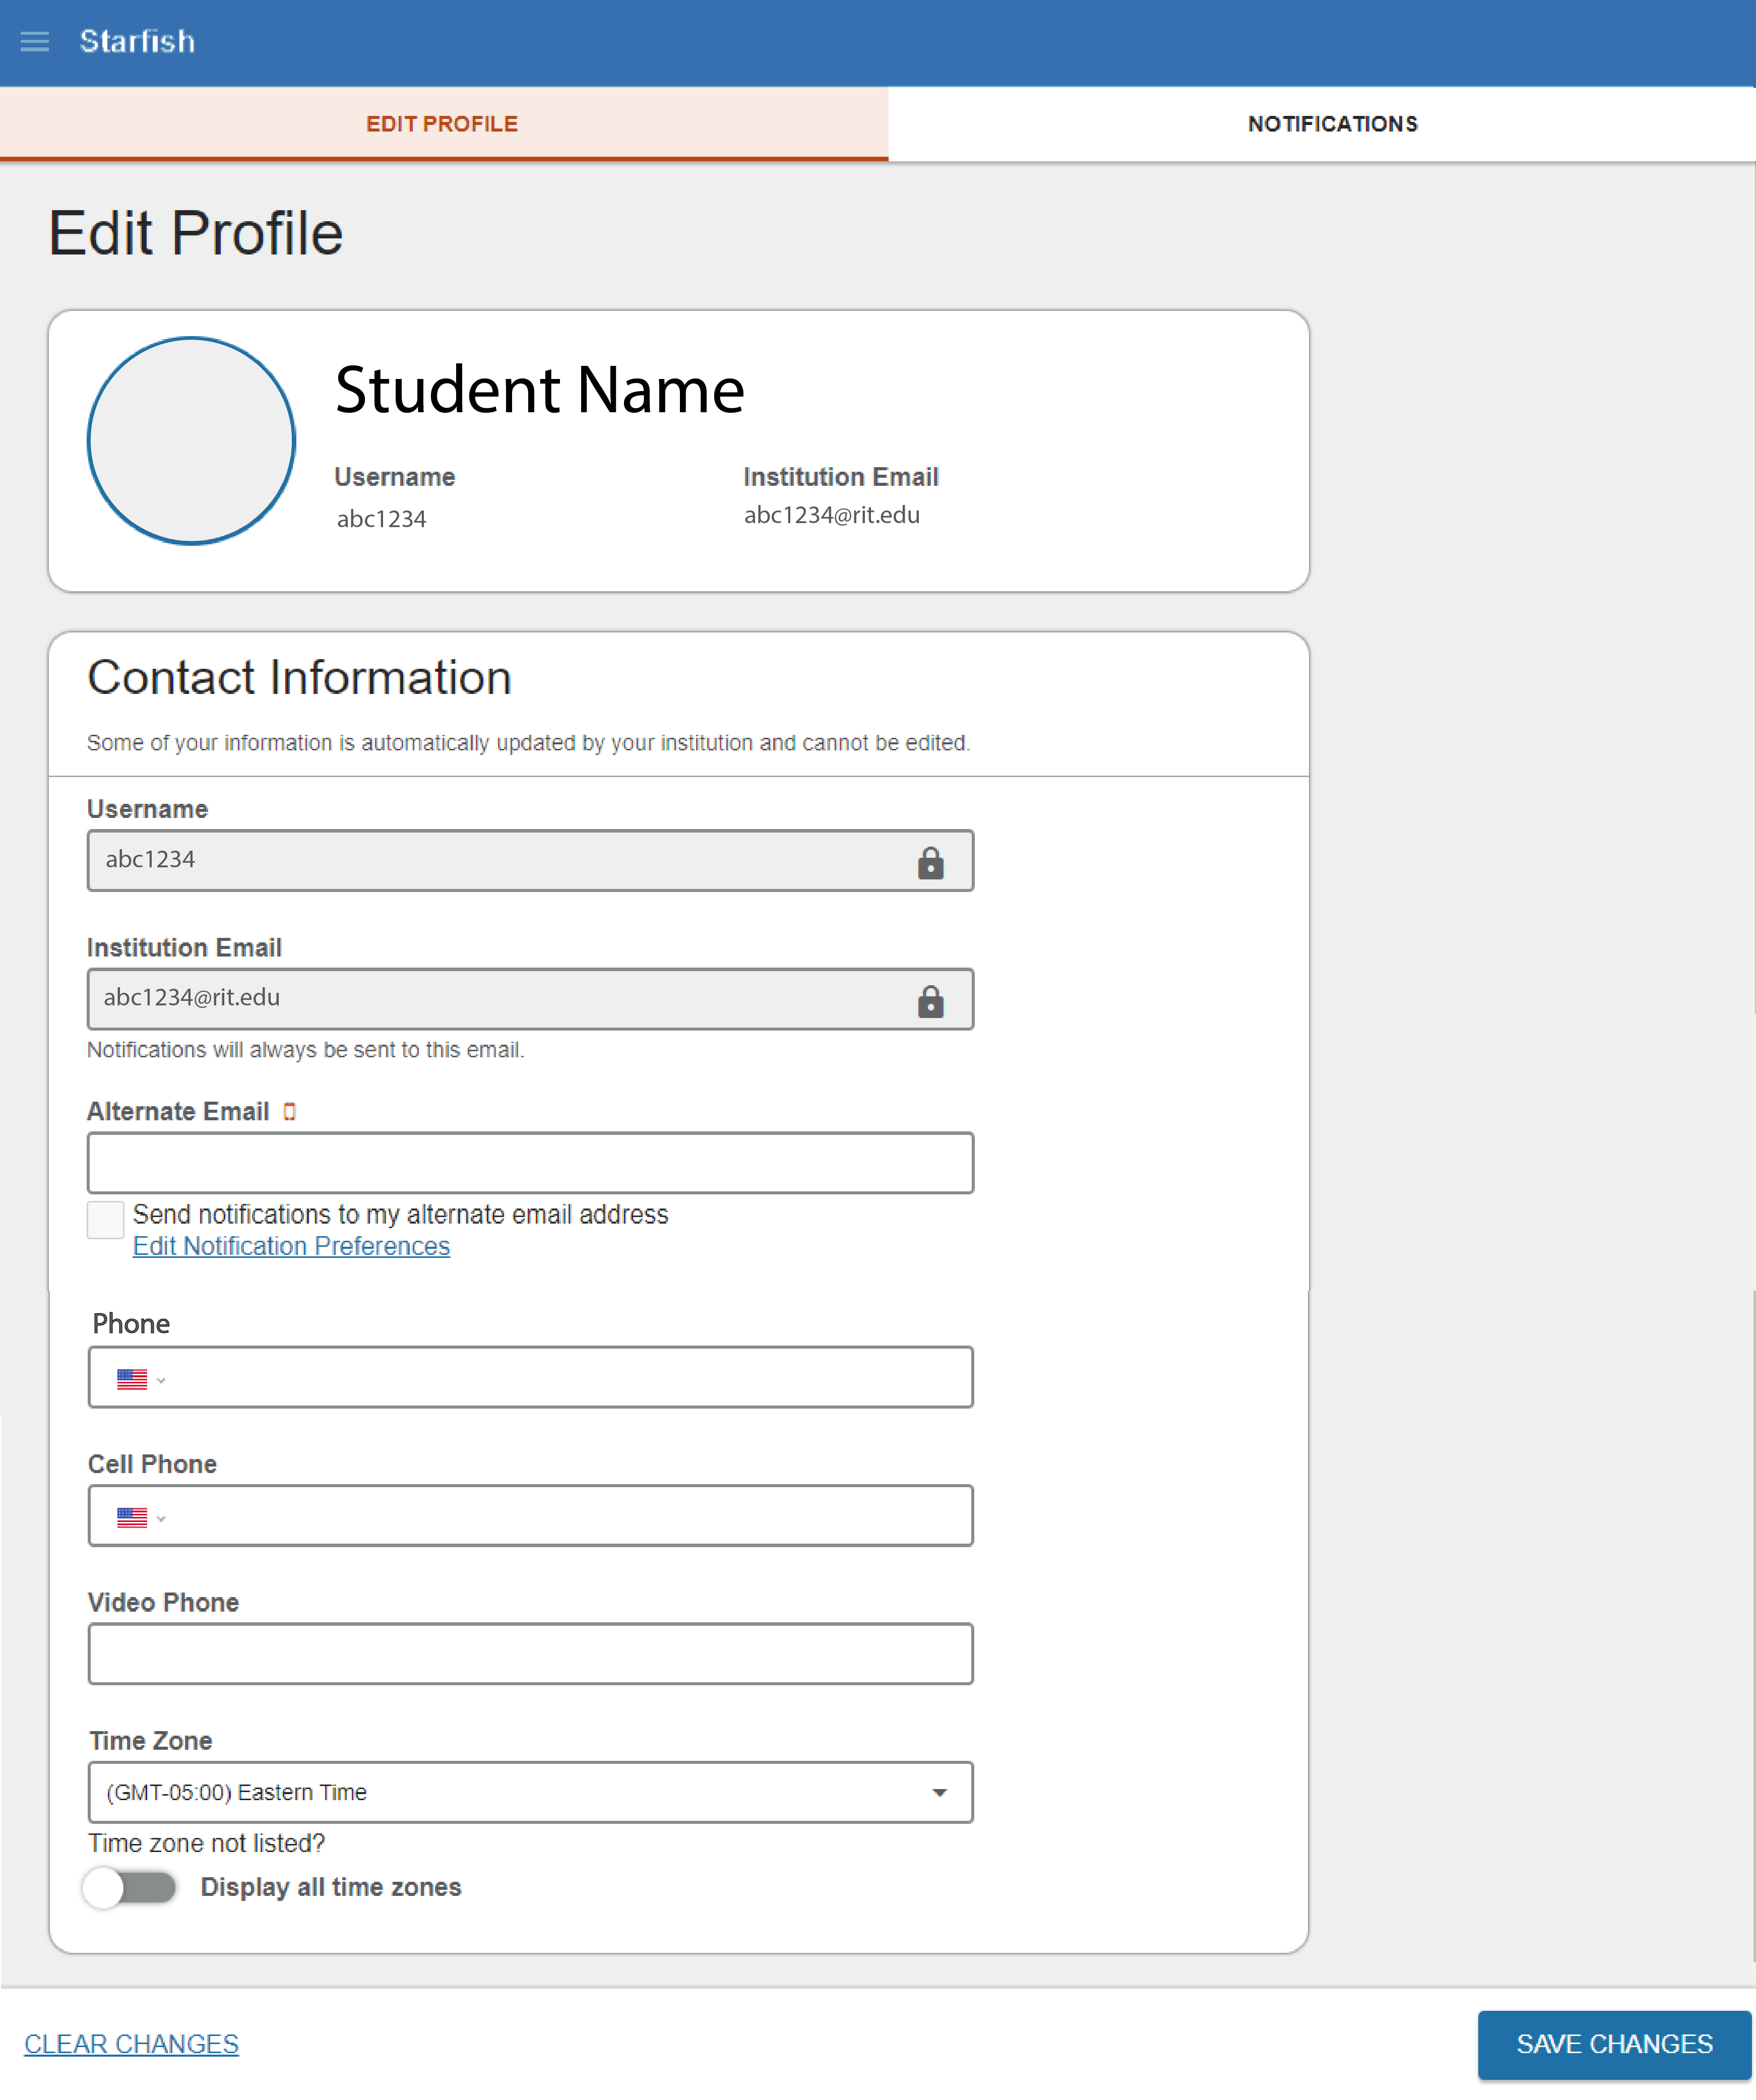Open the hamburger navigation menu
Viewport: 1756px width, 2100px height.
point(34,42)
